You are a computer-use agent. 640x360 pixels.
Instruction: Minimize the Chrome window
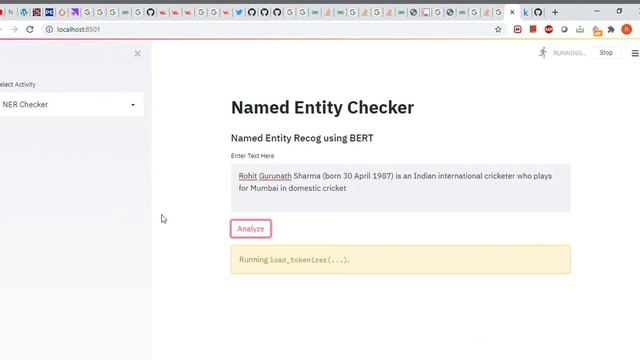click(597, 11)
